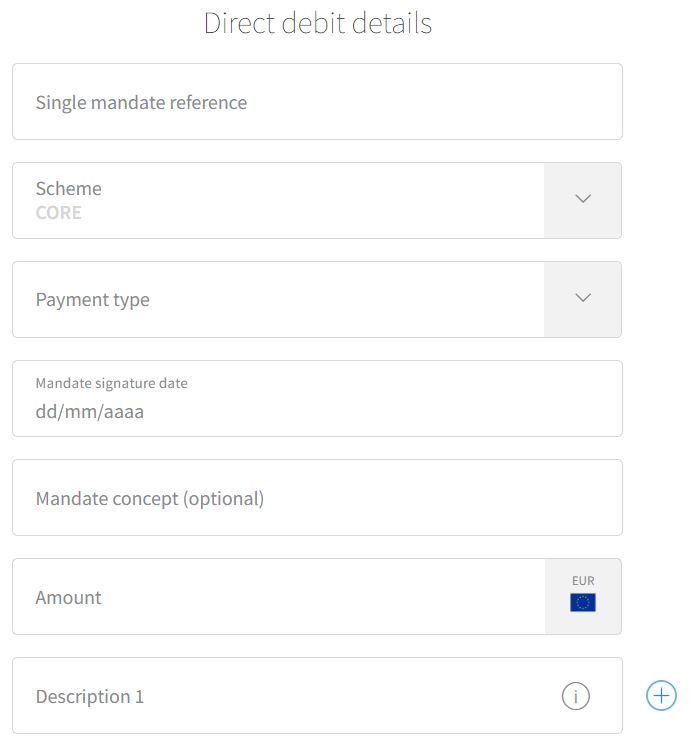Click the grey arrow box of Scheme
This screenshot has height=745, width=691.
coord(583,201)
